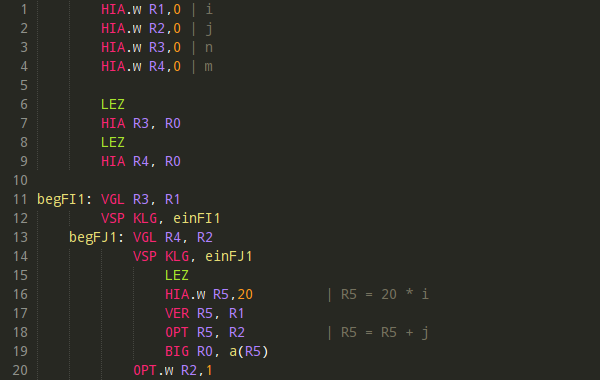
Task: Click 'VER R5, R1' on line 17
Action: point(205,313)
